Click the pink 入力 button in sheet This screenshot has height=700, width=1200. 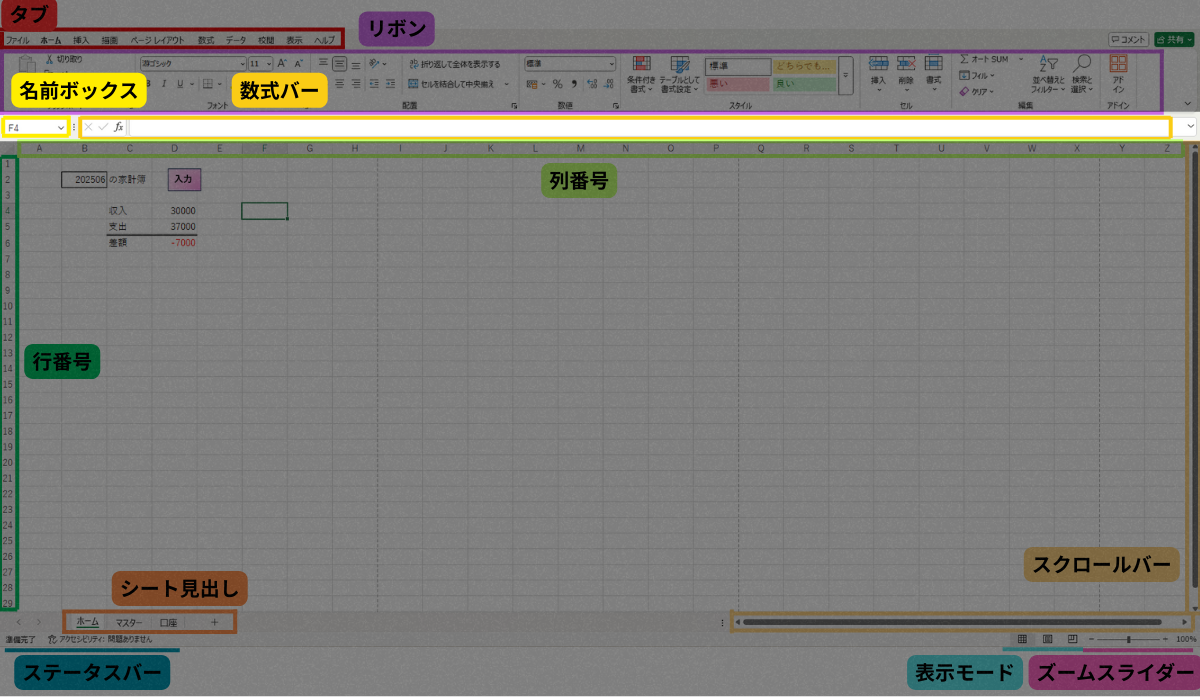(184, 179)
